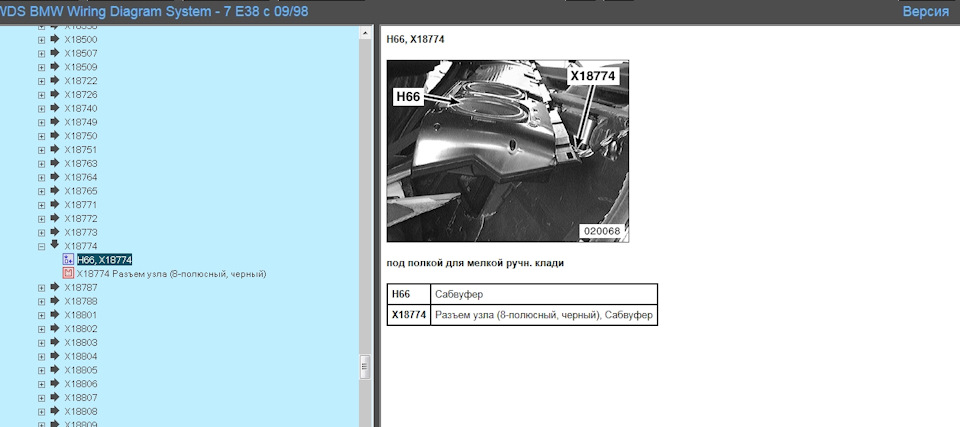Expand the X18507 tree node
The width and height of the screenshot is (960, 427).
42,53
